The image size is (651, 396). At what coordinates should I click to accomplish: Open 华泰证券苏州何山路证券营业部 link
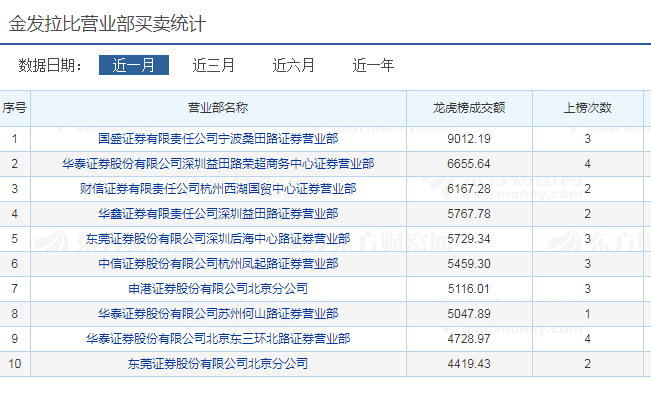218,313
